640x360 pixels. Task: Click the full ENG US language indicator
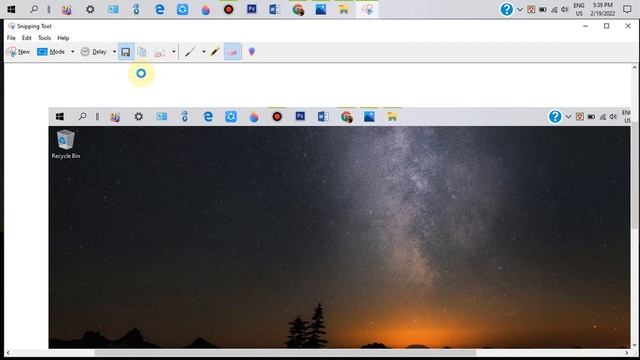(x=579, y=9)
